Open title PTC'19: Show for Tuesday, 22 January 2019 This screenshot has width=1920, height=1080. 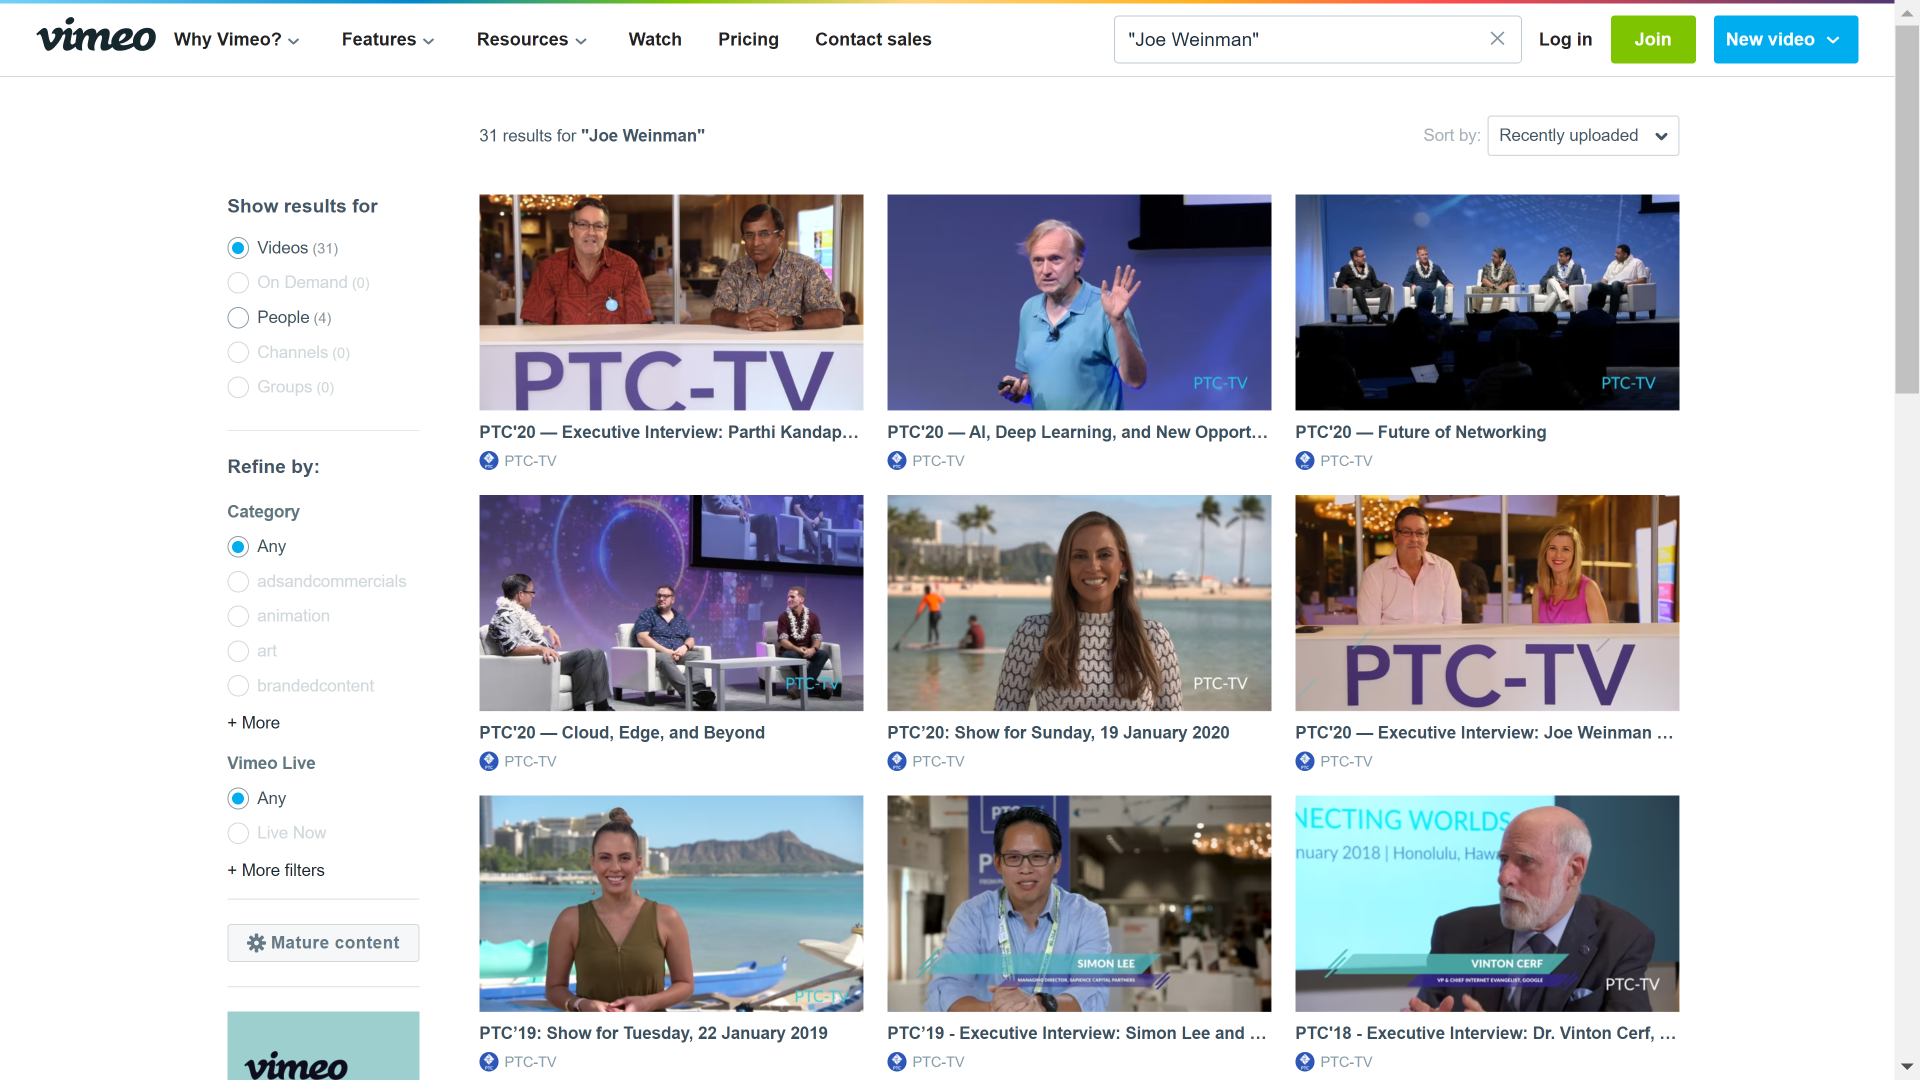(653, 1033)
